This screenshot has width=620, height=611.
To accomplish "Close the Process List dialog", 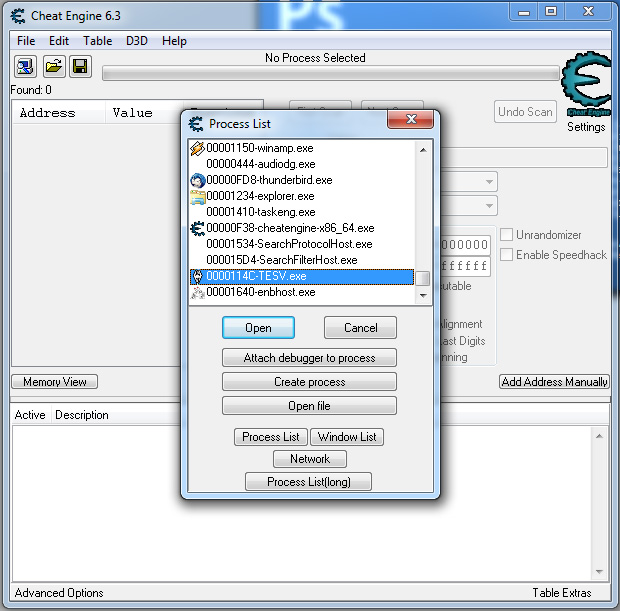I will pyautogui.click(x=410, y=119).
